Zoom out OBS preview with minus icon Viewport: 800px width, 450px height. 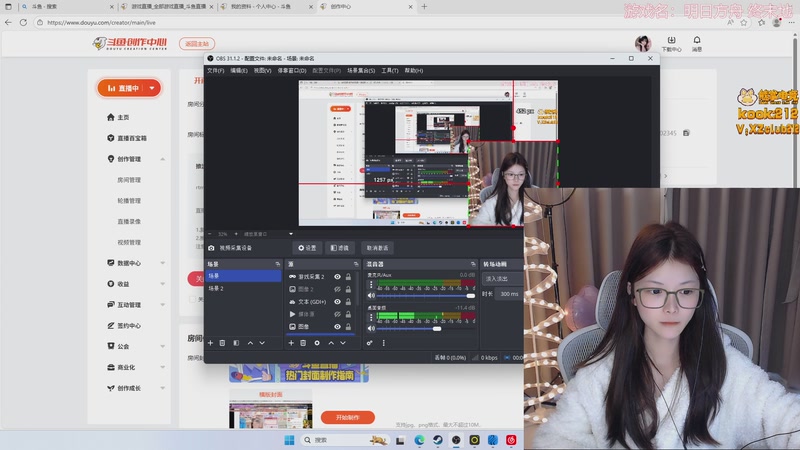point(210,234)
